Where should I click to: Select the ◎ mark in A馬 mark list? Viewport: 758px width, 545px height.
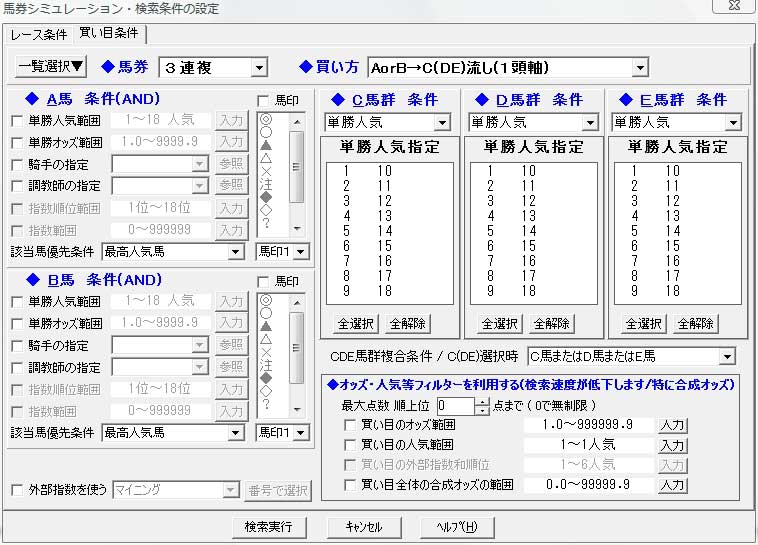point(265,118)
